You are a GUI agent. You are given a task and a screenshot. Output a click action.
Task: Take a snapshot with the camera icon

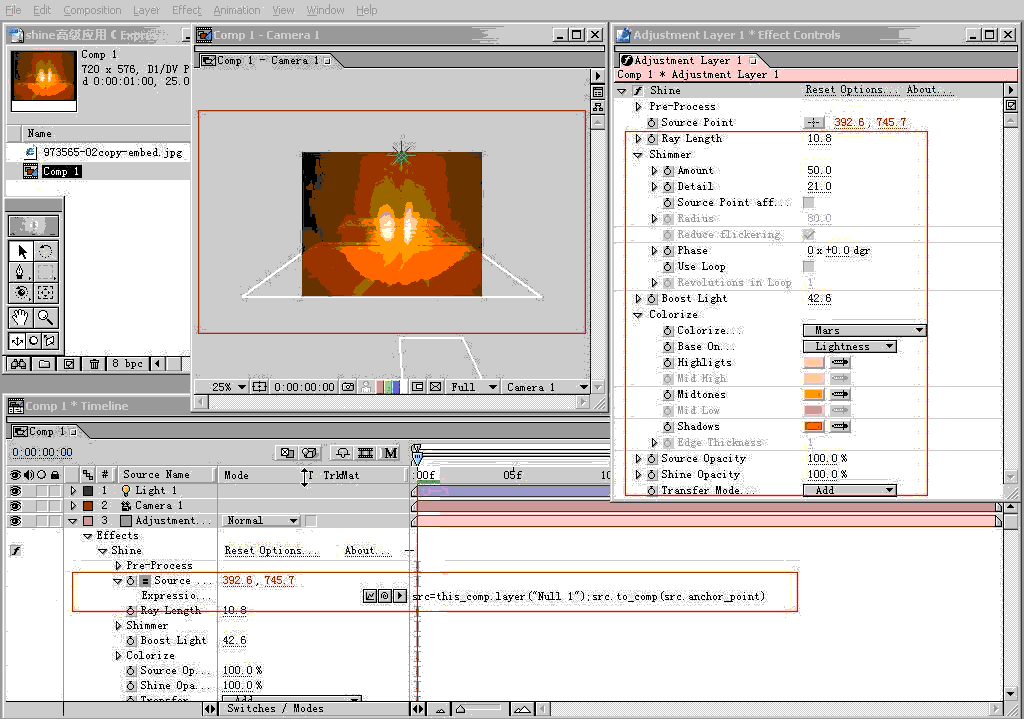348,387
